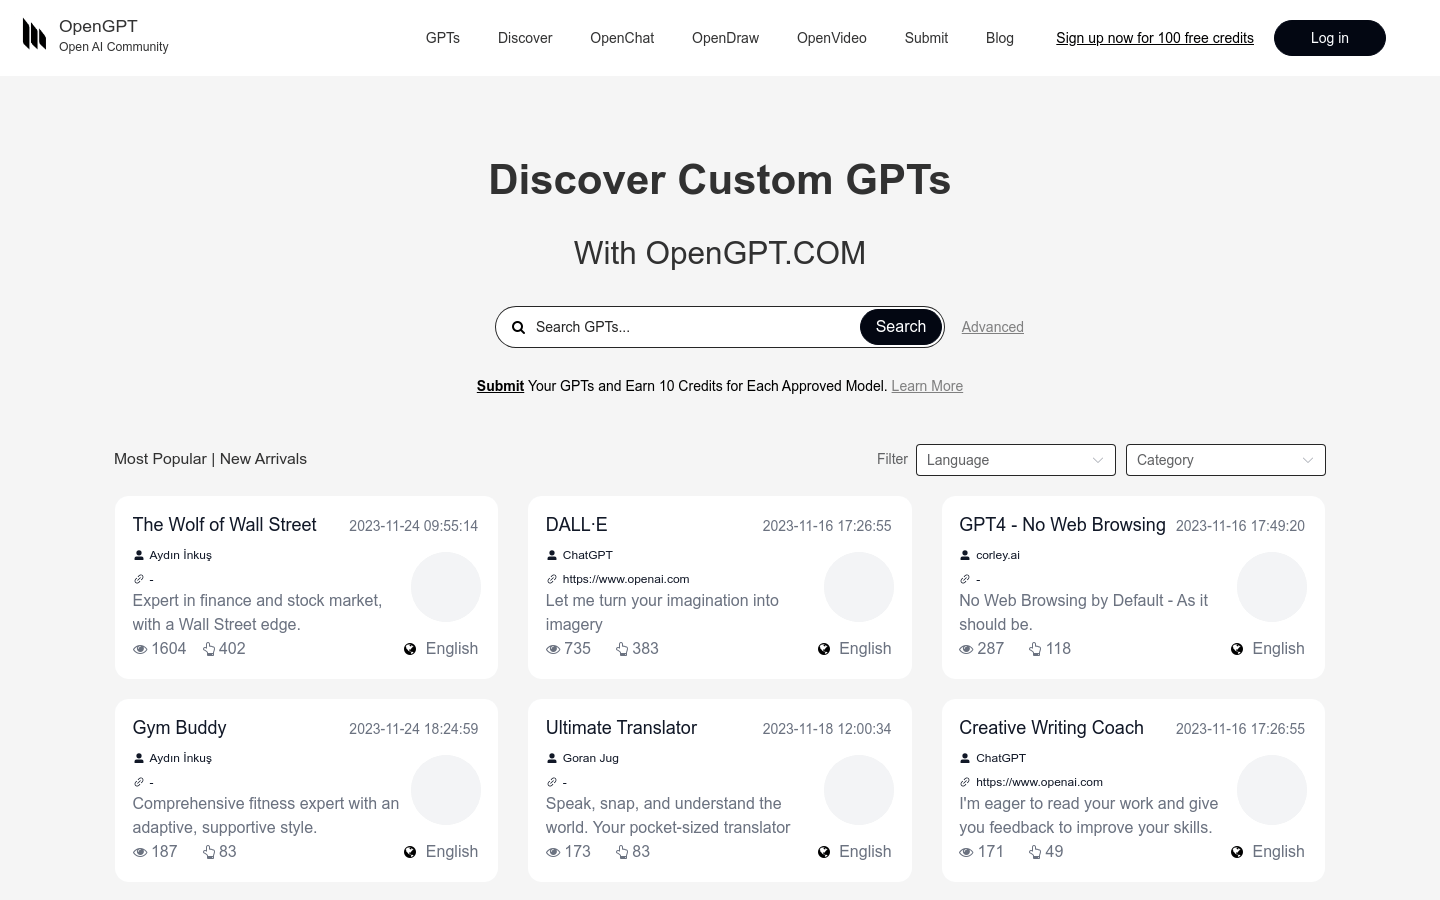1440x900 pixels.
Task: Click the author person icon beside Goran Jug
Action: [x=551, y=758]
